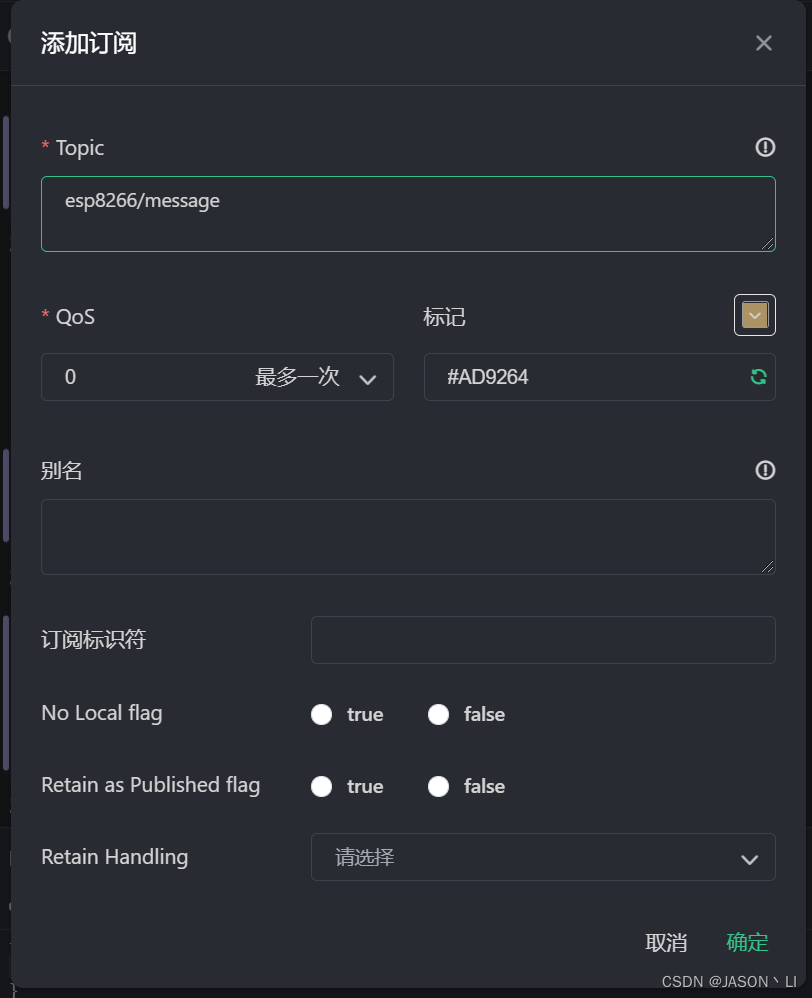Focus the 订阅标识符 input field

tap(543, 640)
